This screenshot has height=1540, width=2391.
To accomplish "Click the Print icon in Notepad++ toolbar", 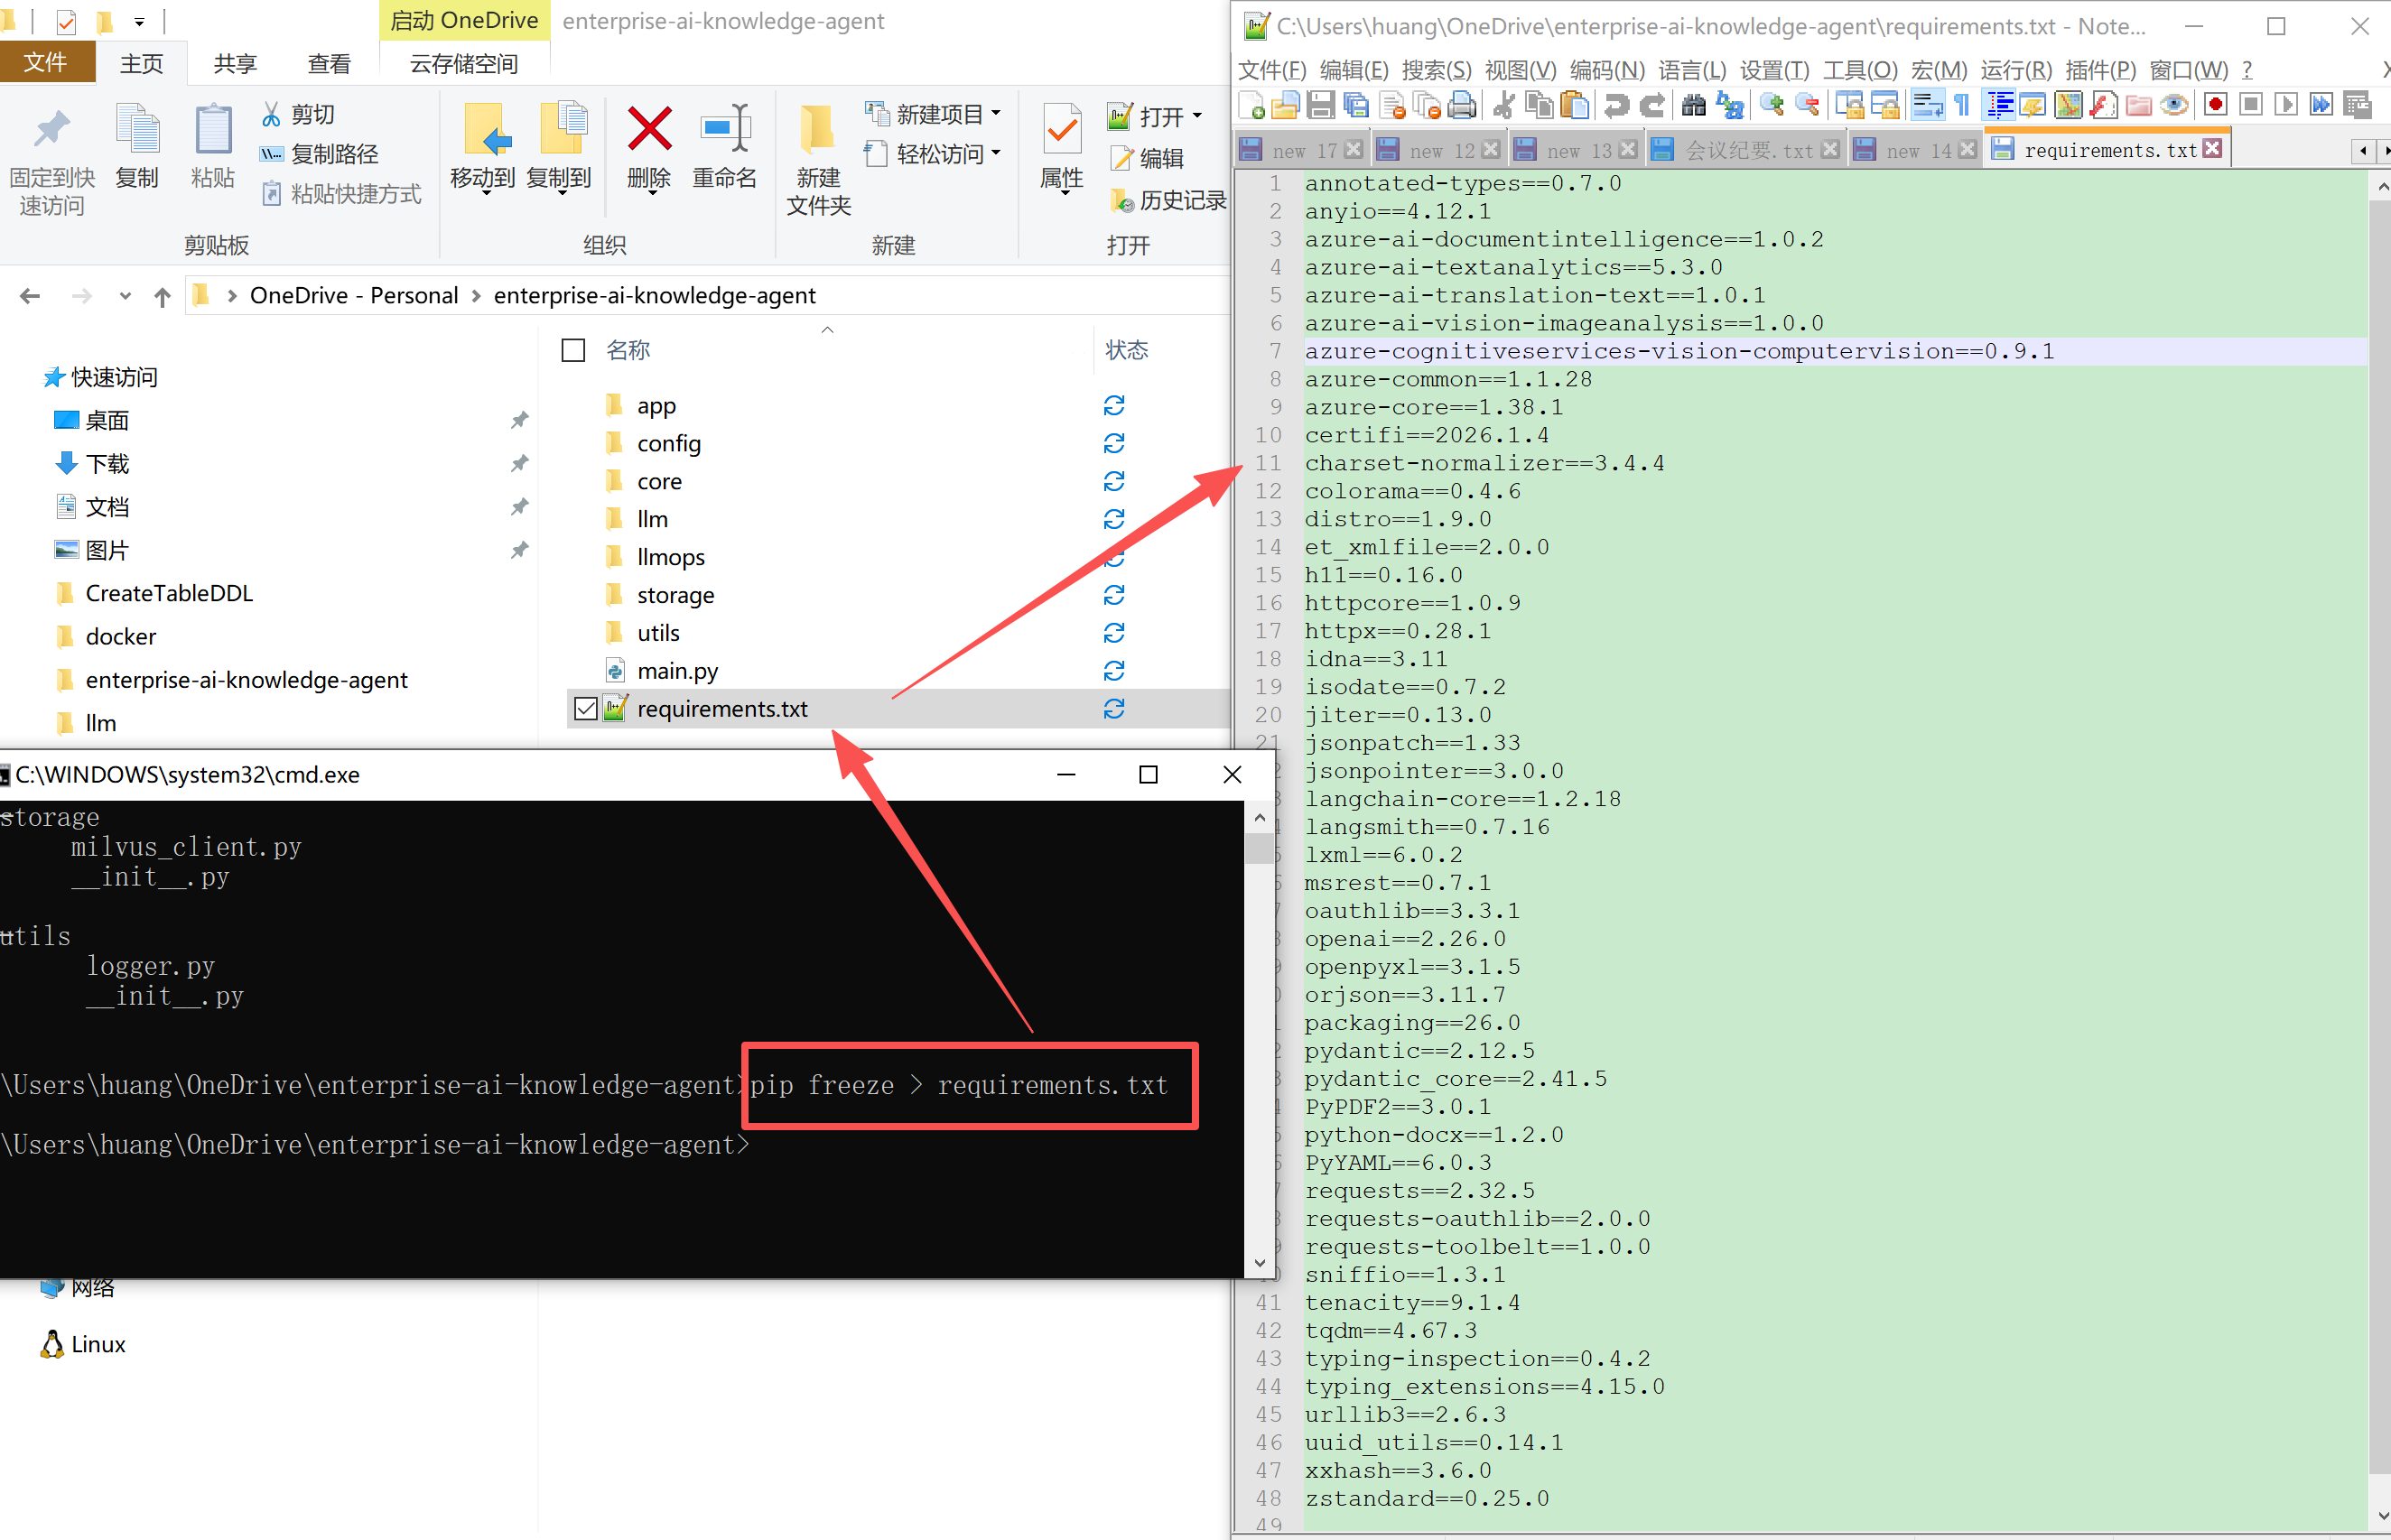I will coord(1461,105).
